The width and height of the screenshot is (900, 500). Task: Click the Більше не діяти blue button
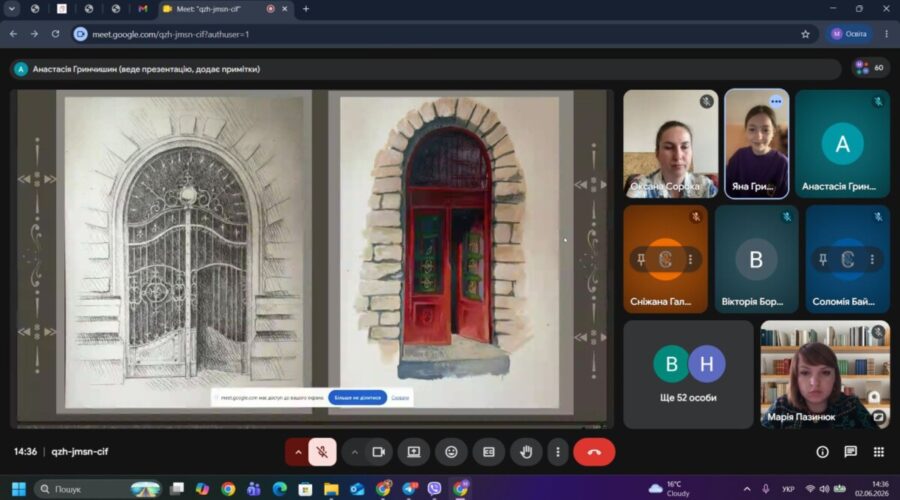point(358,397)
